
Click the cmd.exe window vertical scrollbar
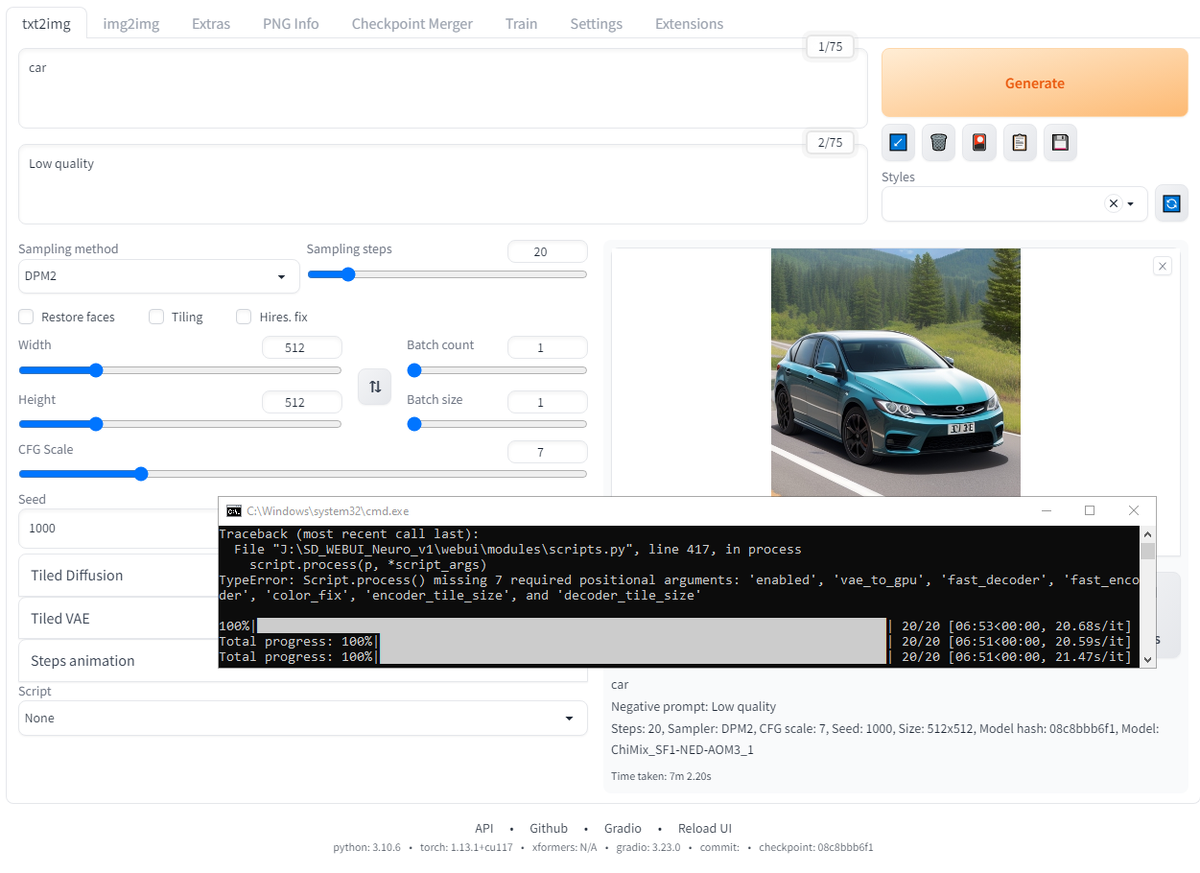(1147, 597)
